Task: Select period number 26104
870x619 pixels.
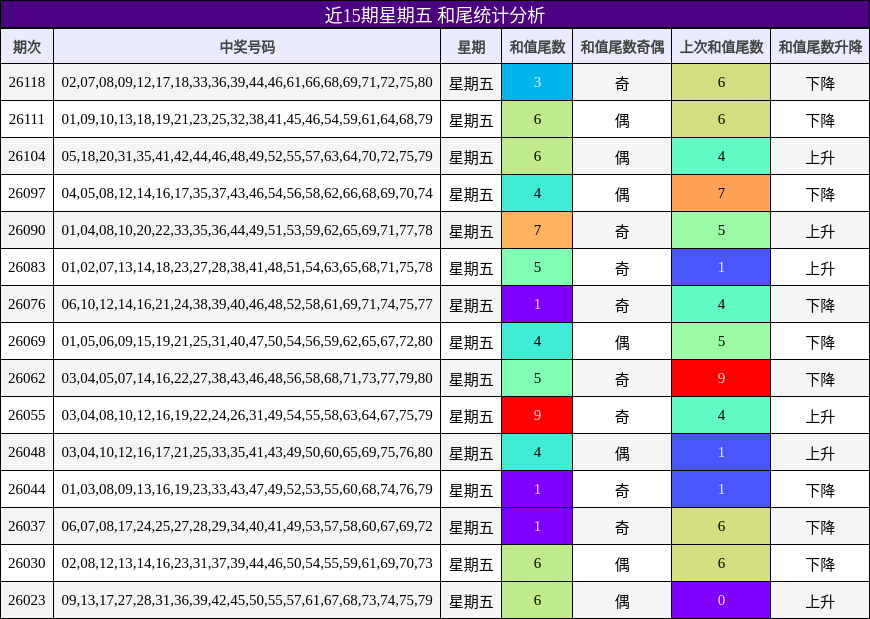Action: pyautogui.click(x=27, y=156)
